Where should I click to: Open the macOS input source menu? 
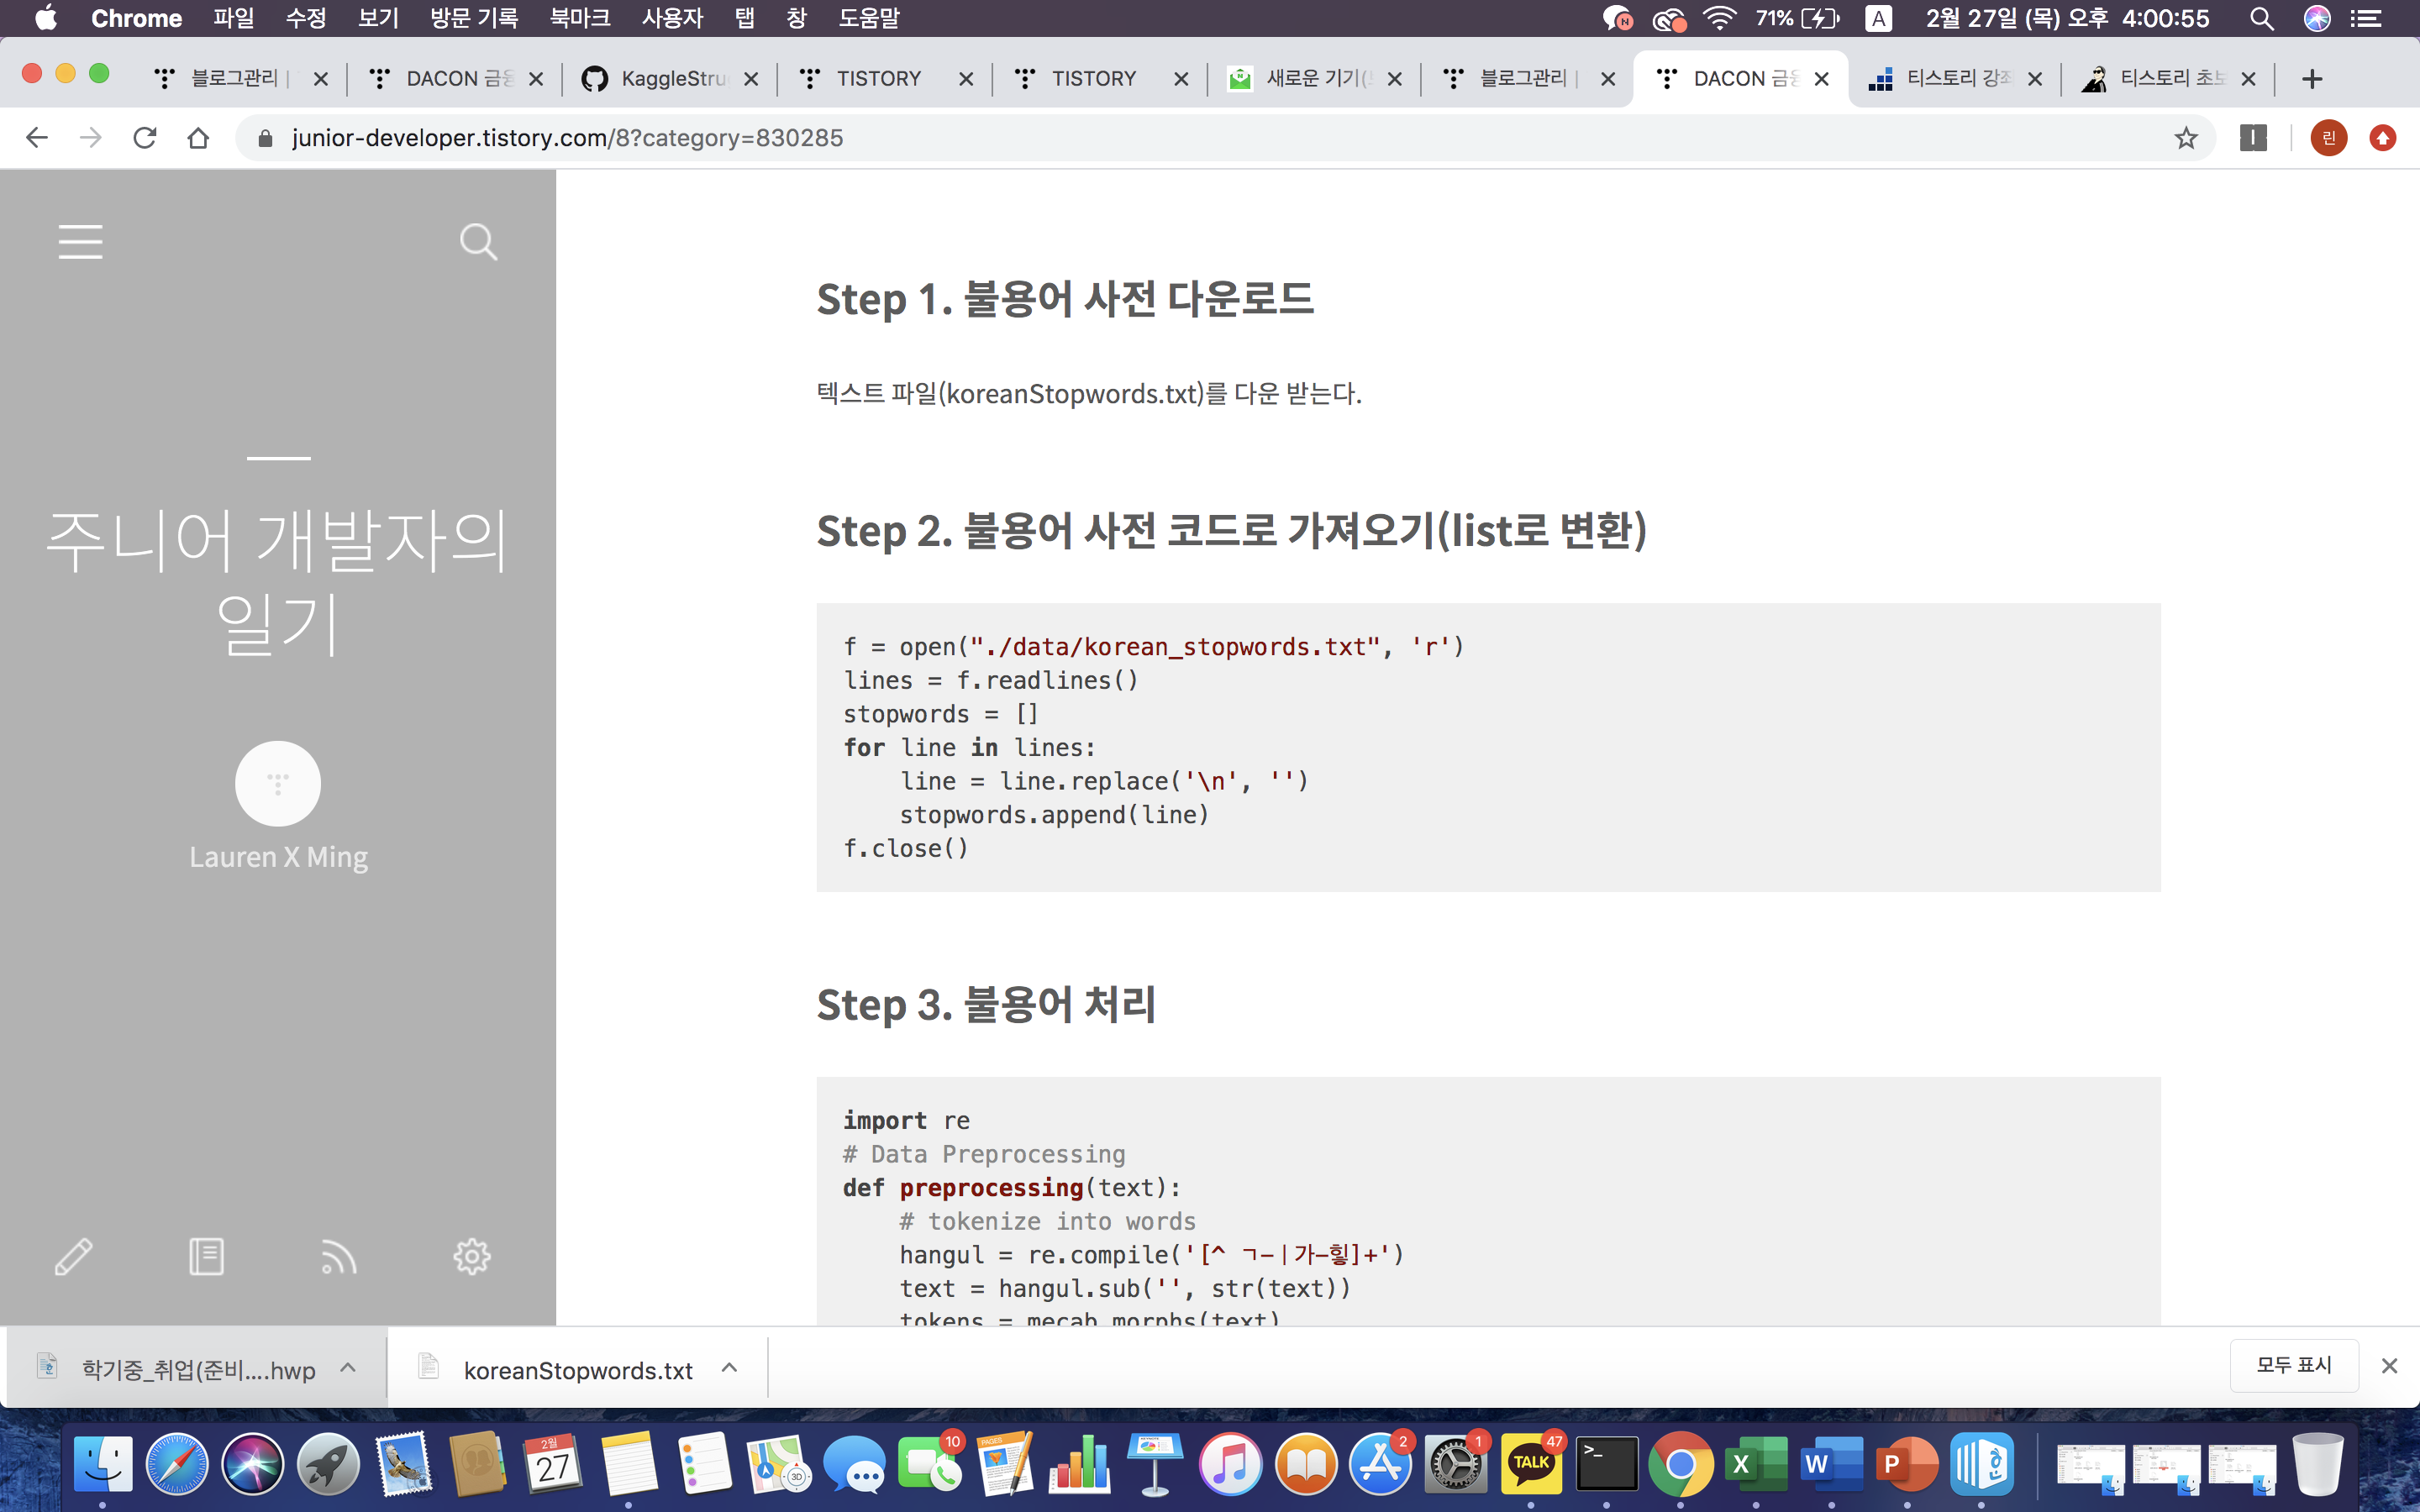[1878, 18]
